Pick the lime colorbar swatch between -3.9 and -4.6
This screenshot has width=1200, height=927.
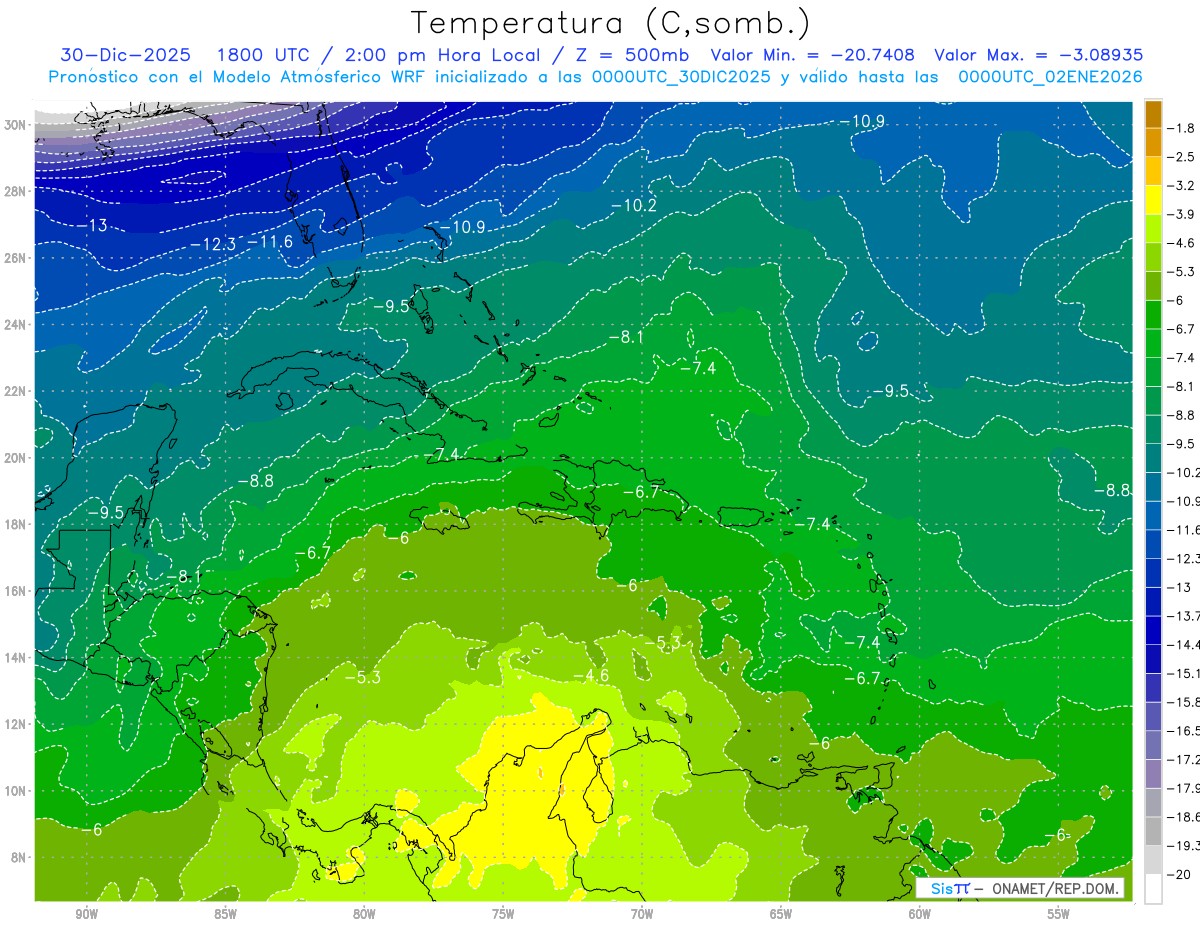pyautogui.click(x=1153, y=229)
